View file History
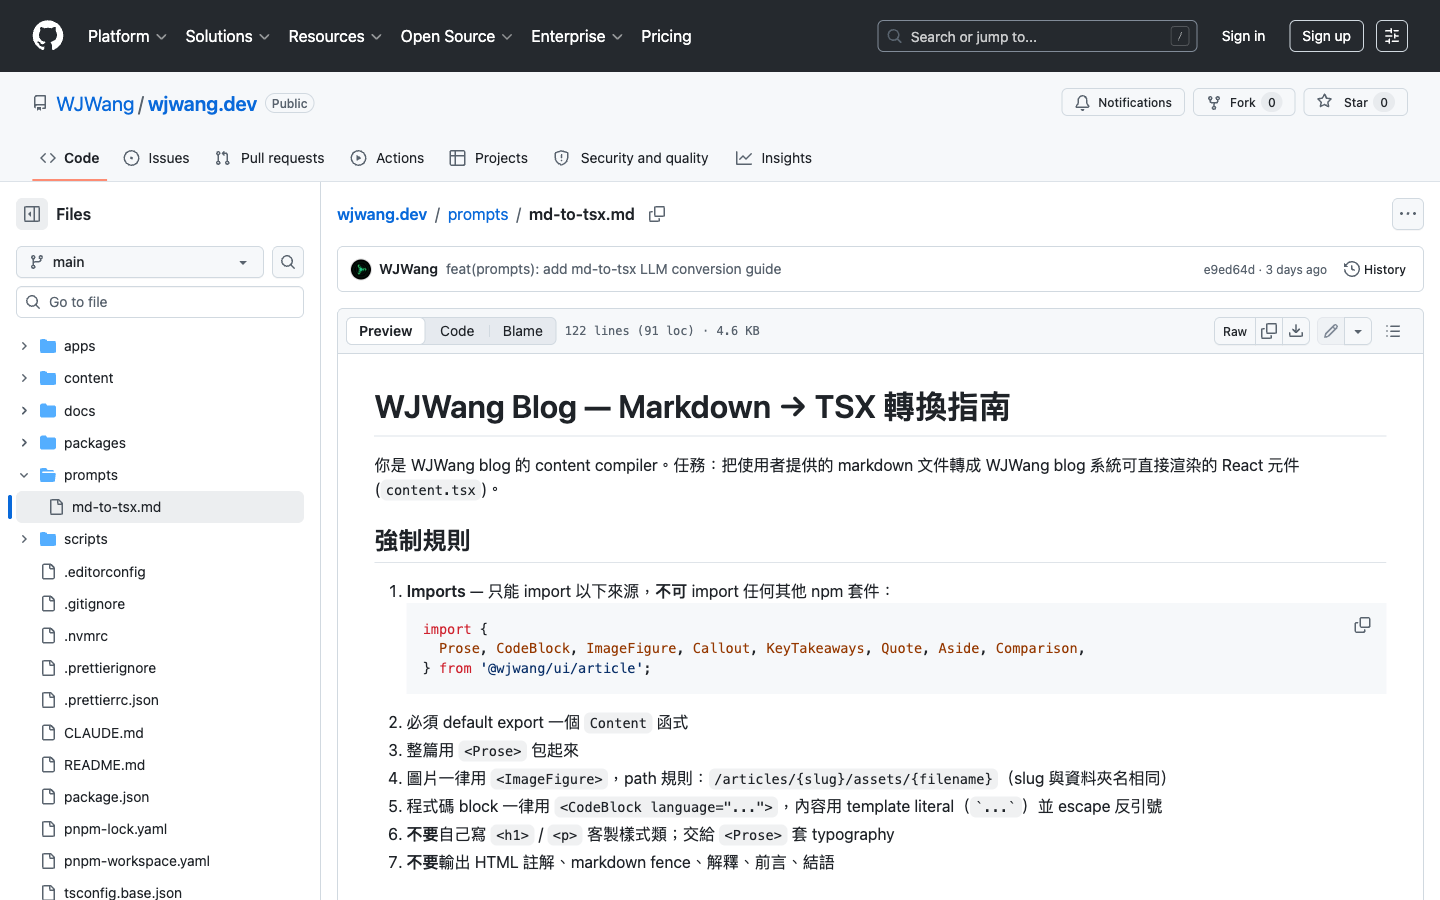Image resolution: width=1440 pixels, height=900 pixels. 1375,269
